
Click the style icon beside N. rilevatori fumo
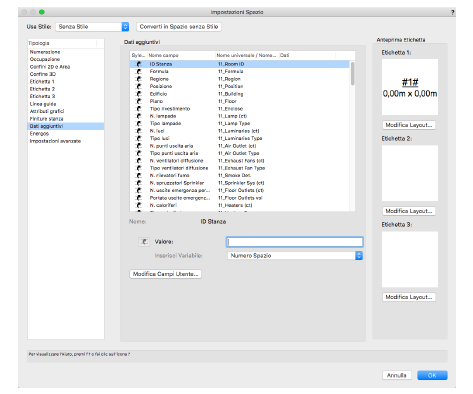139,175
